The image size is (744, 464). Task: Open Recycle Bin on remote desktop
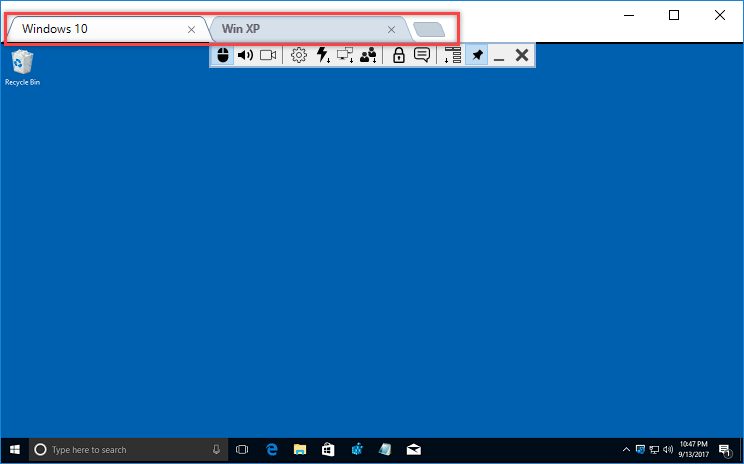22,67
